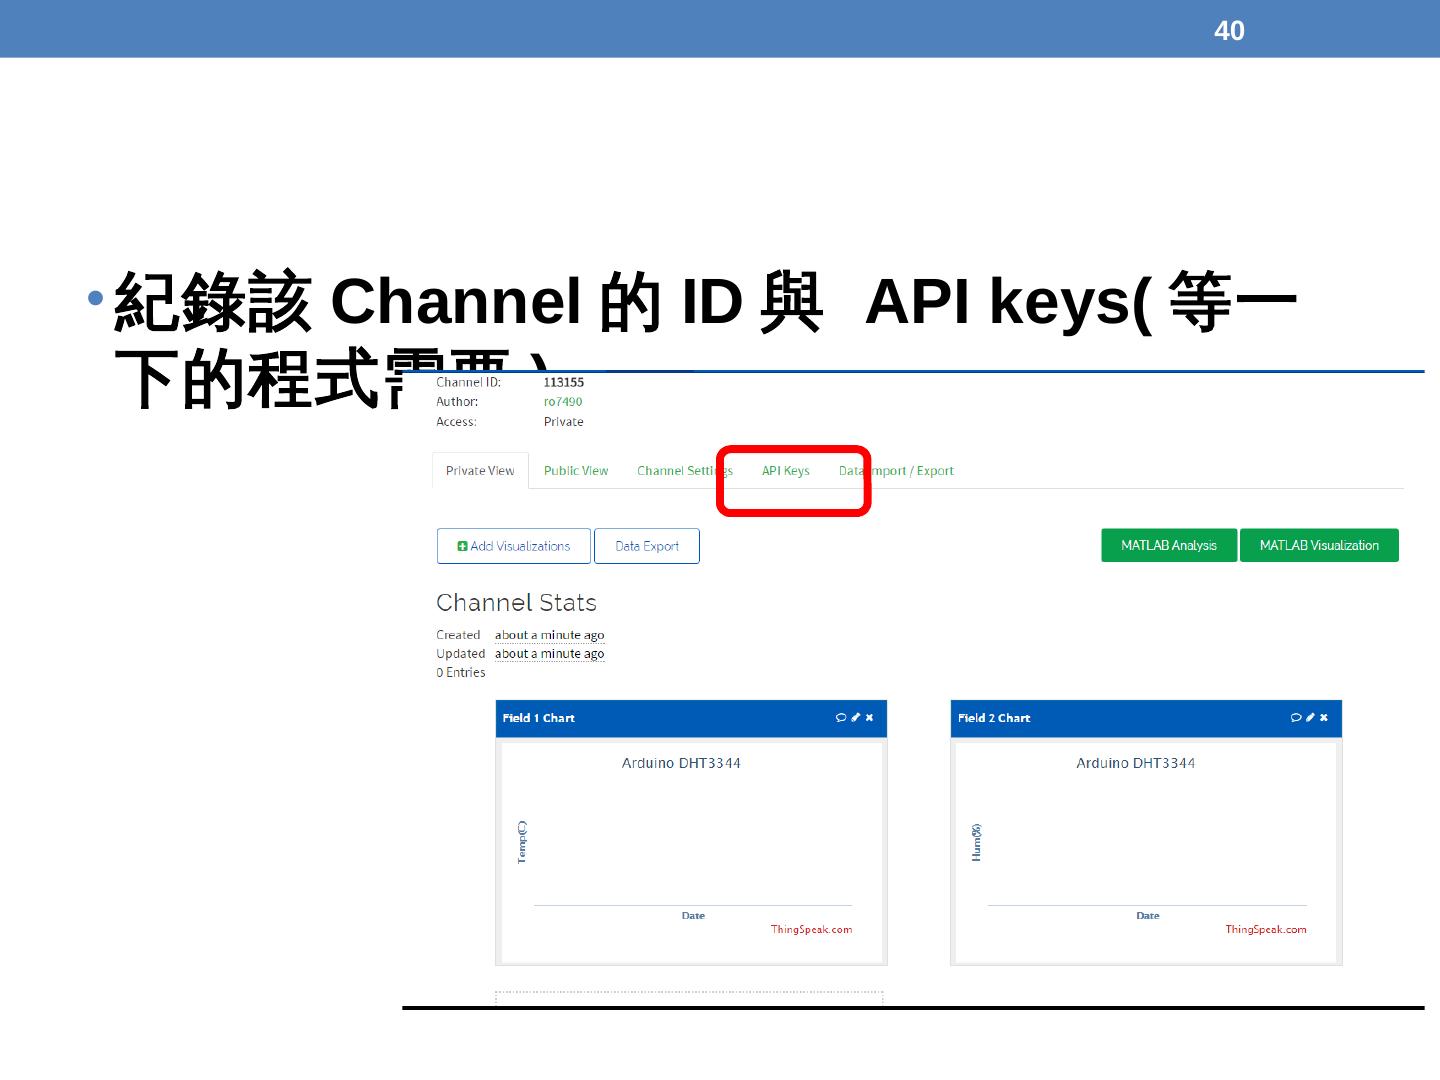Edit Field 1 Chart with the pencil icon

click(856, 718)
